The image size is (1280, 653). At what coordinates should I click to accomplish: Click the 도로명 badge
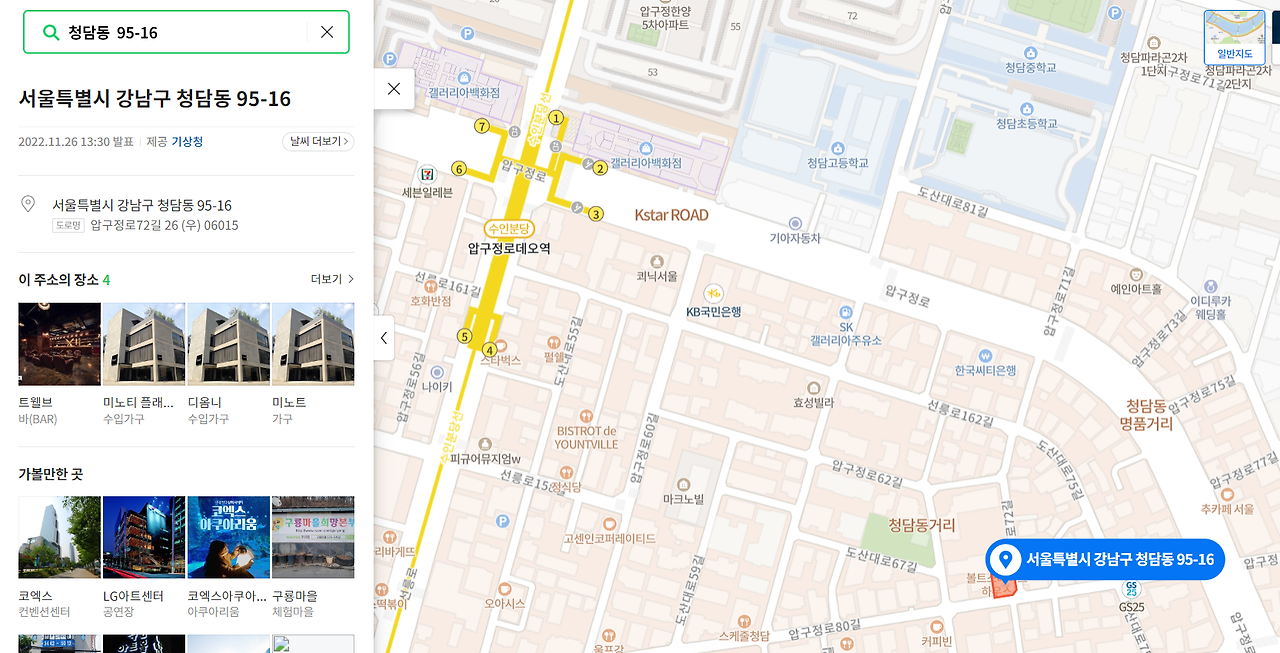(68, 225)
